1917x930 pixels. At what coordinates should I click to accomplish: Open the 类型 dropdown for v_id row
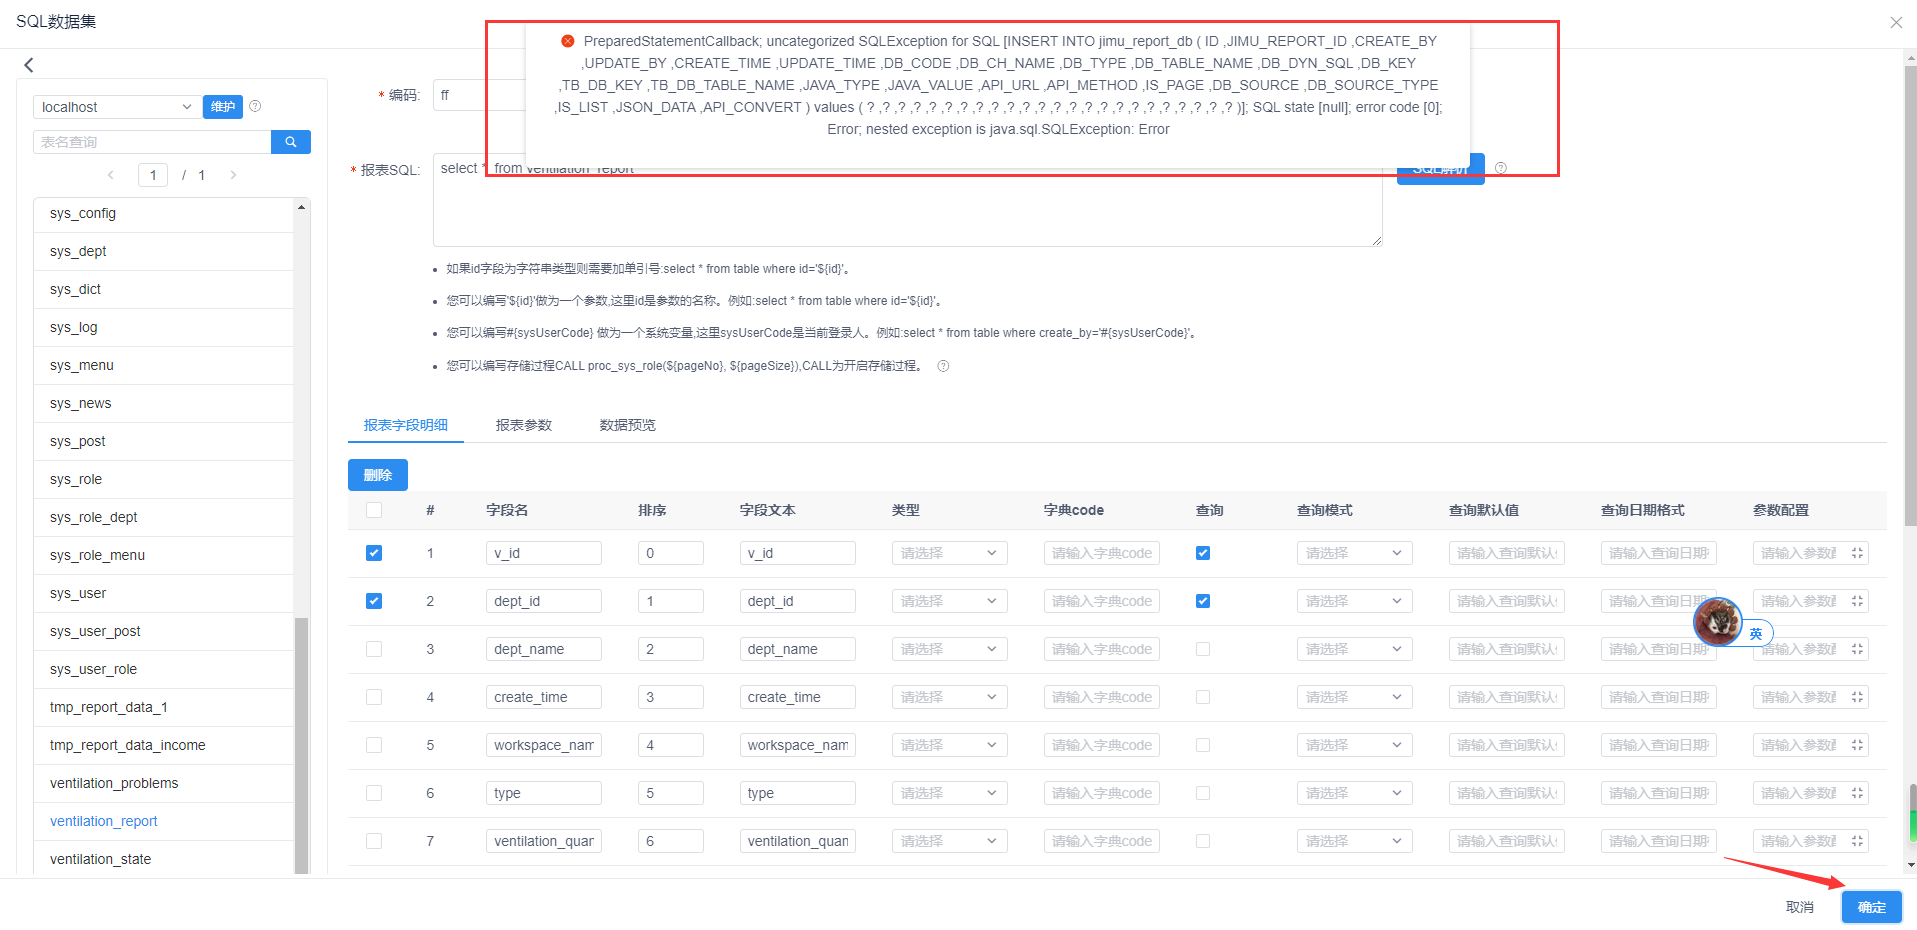[949, 553]
